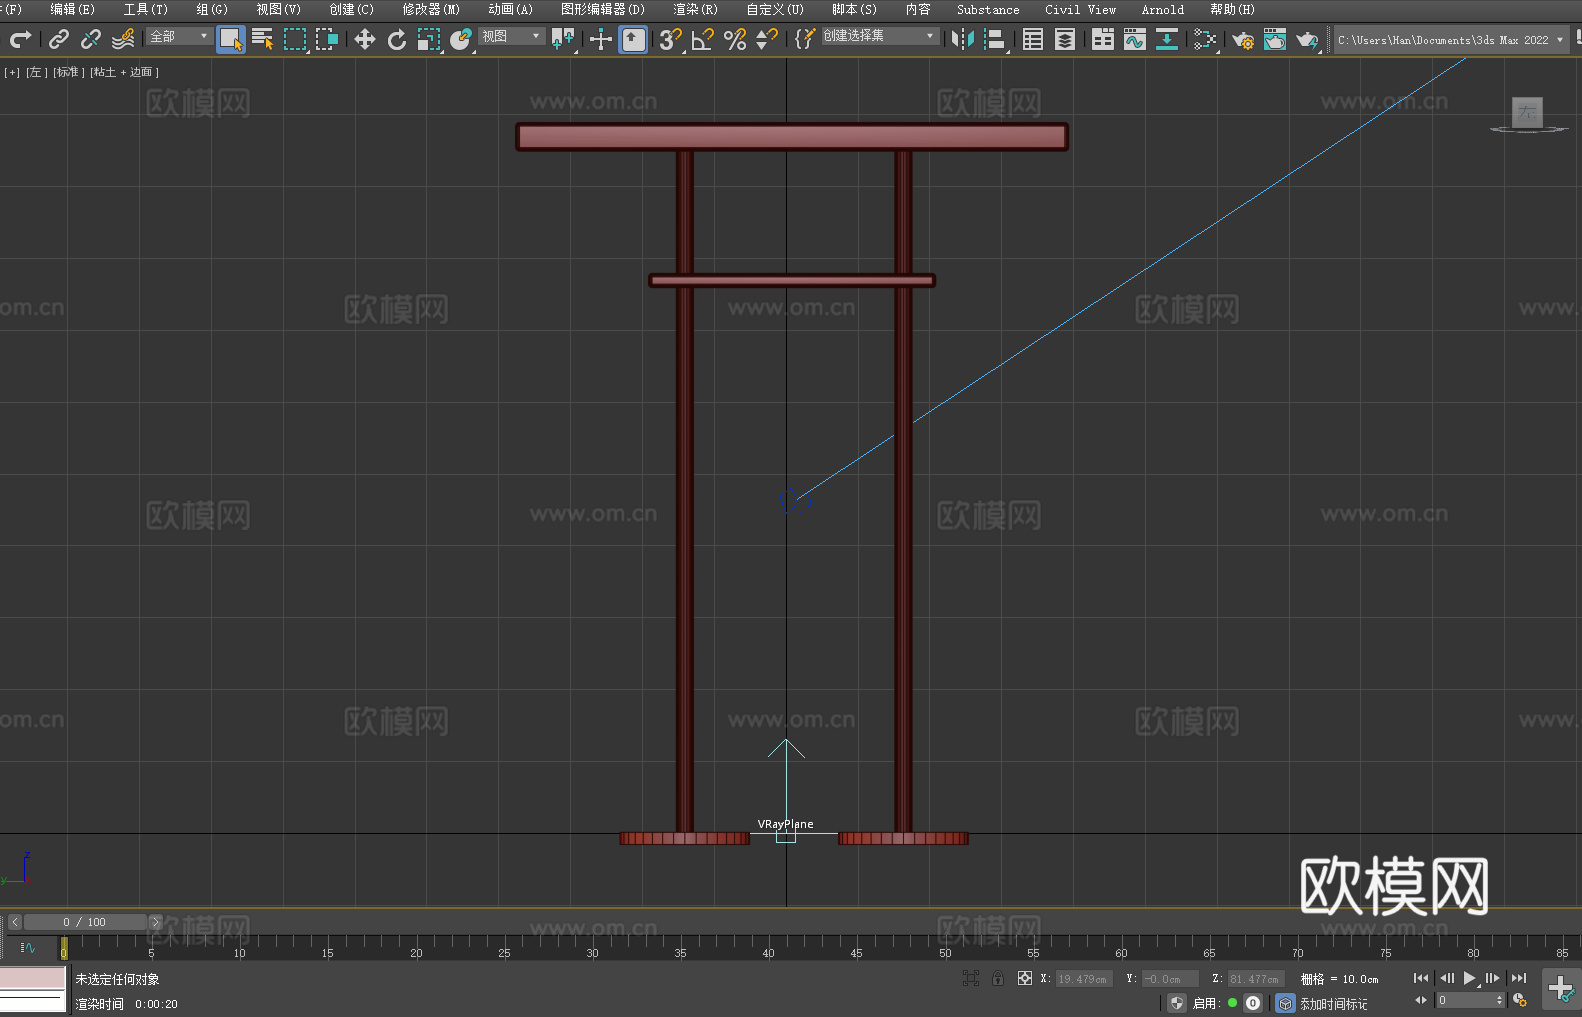
Task: Activate the Rotate tool
Action: coord(397,40)
